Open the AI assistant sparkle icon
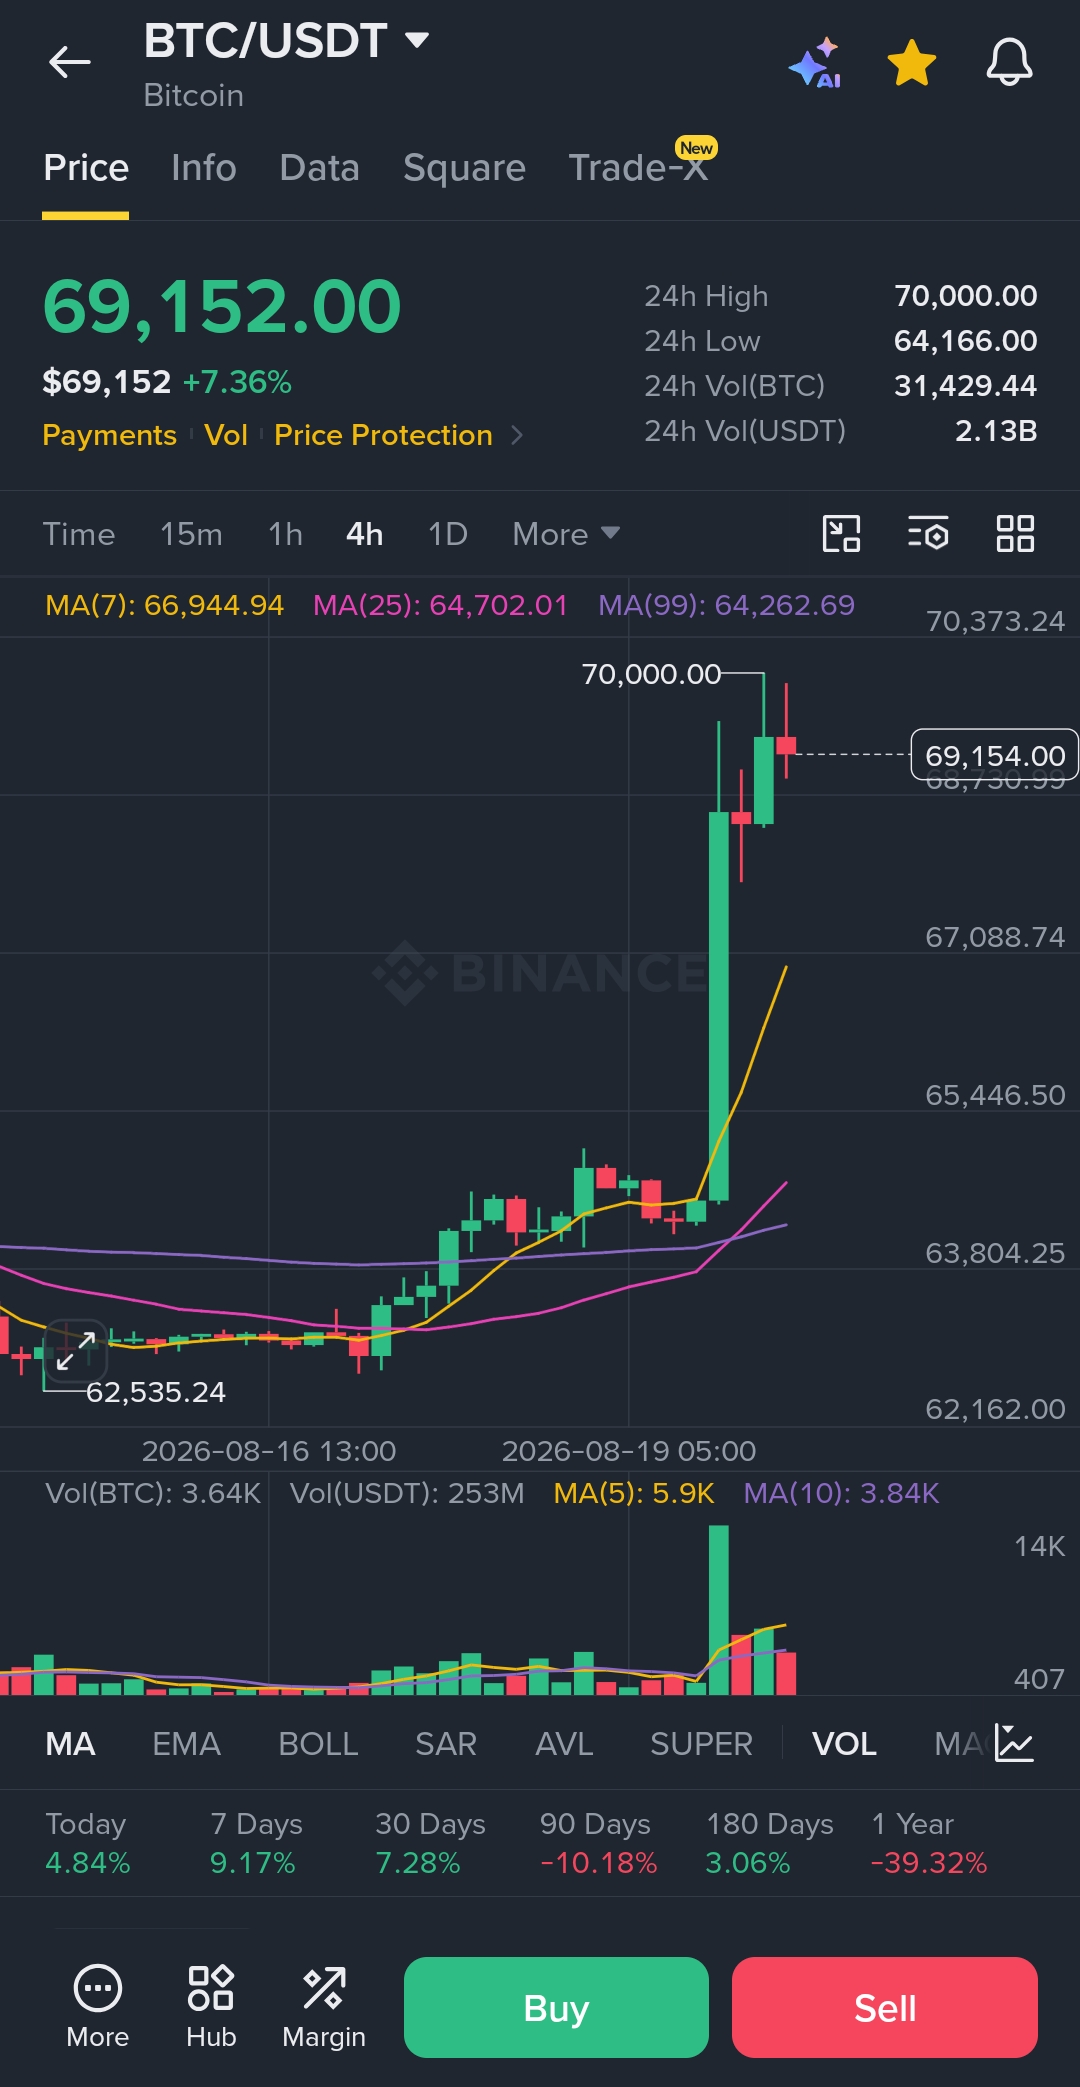 815,63
